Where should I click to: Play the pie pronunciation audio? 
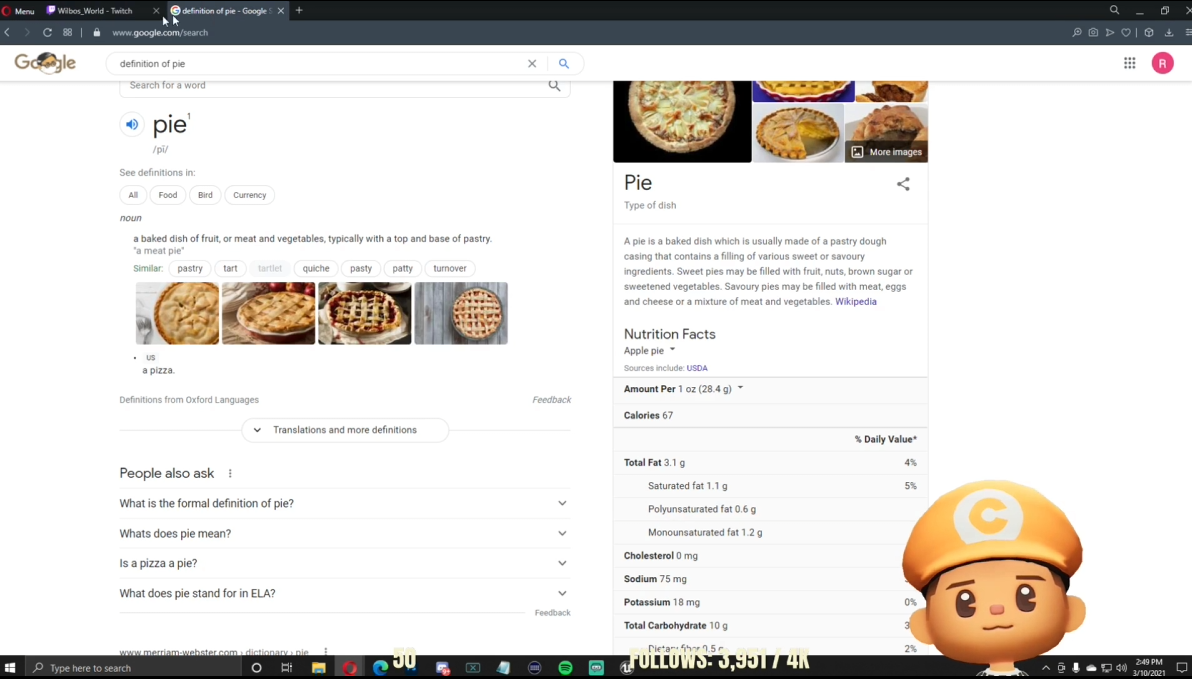tap(132, 124)
